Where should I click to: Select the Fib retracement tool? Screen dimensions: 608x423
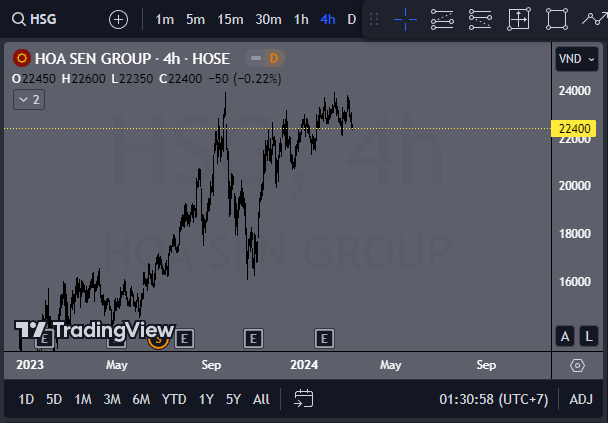(x=480, y=19)
